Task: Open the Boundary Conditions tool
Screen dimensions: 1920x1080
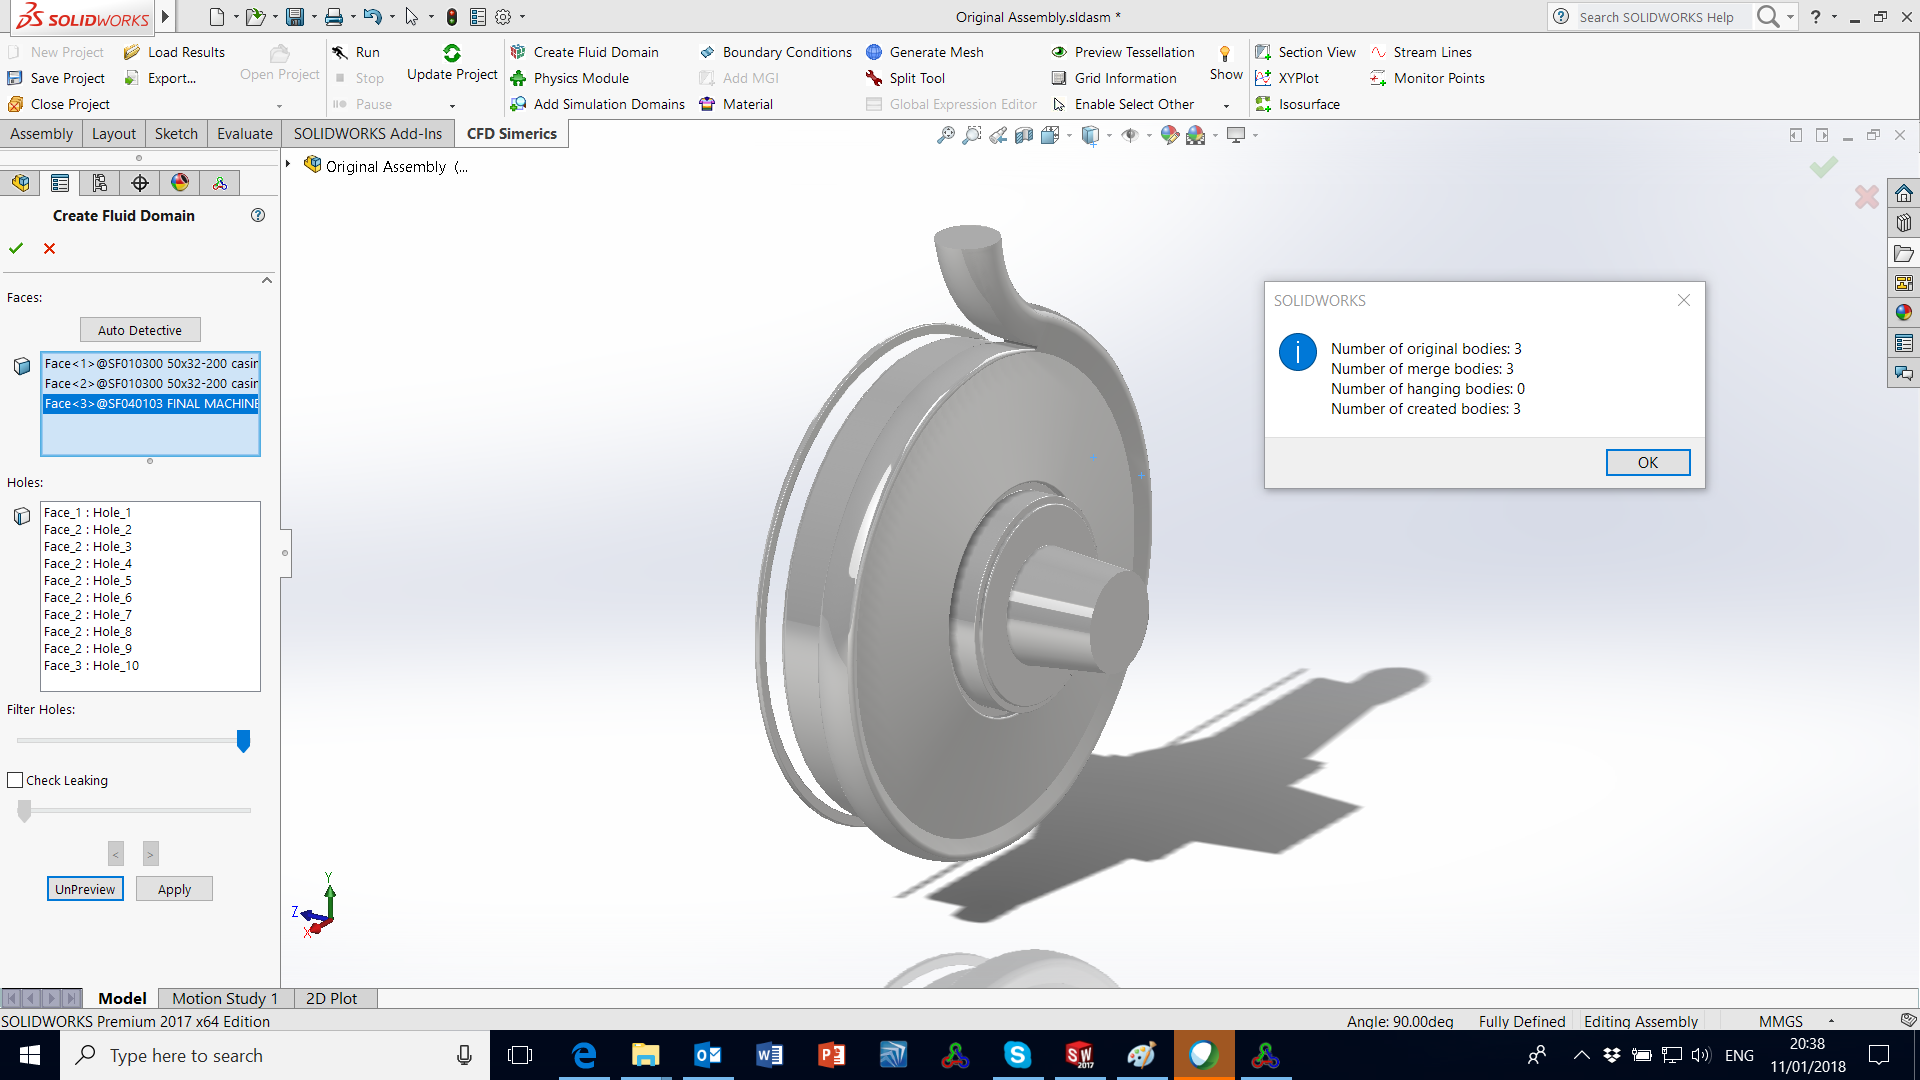Action: click(785, 51)
